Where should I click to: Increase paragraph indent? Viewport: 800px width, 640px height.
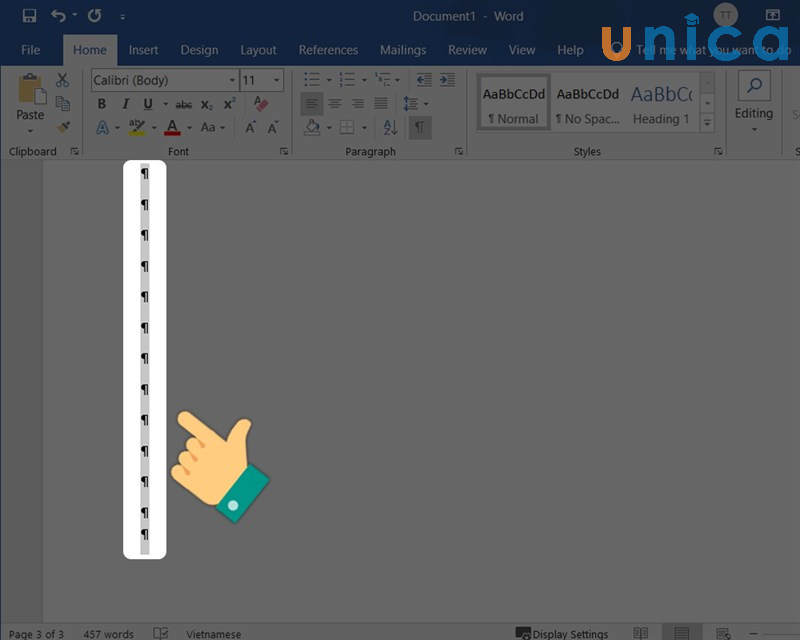point(447,80)
